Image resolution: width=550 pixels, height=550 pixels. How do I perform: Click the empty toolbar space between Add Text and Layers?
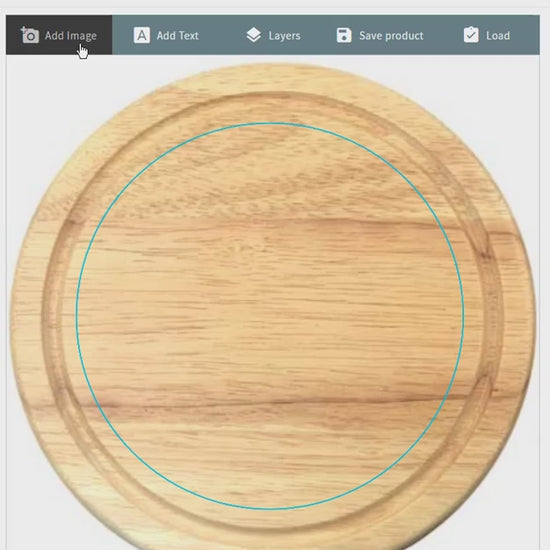[x=222, y=35]
